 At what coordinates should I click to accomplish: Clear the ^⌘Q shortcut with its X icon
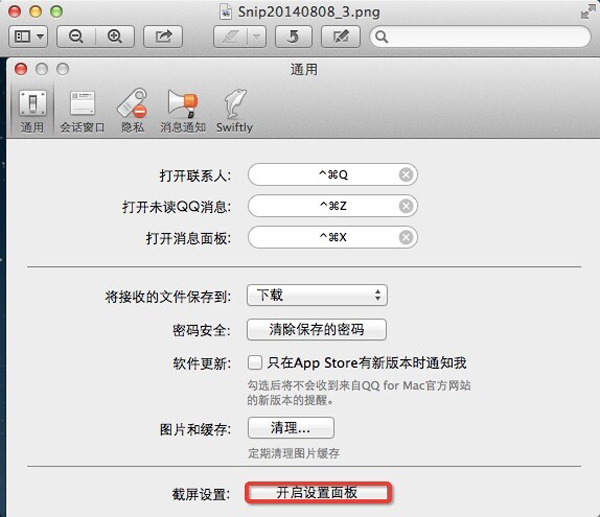click(406, 175)
